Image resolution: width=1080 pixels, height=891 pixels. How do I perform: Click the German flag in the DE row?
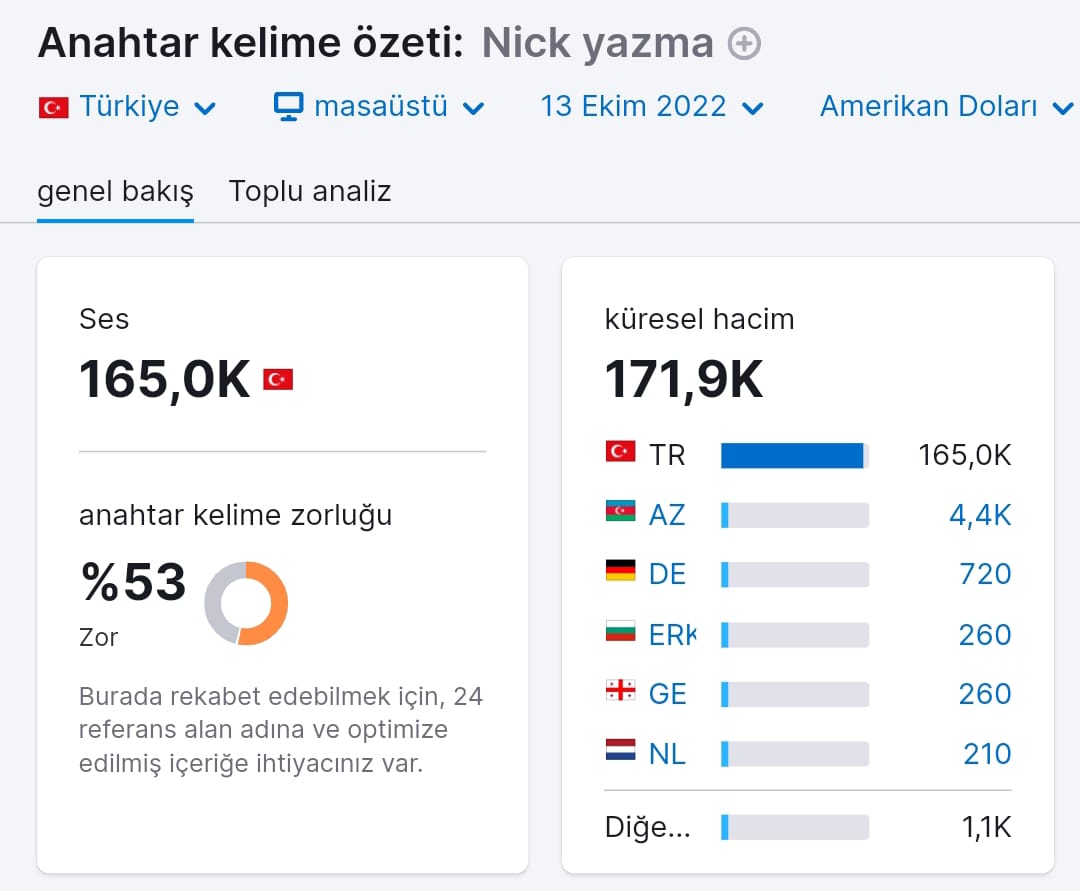621,571
